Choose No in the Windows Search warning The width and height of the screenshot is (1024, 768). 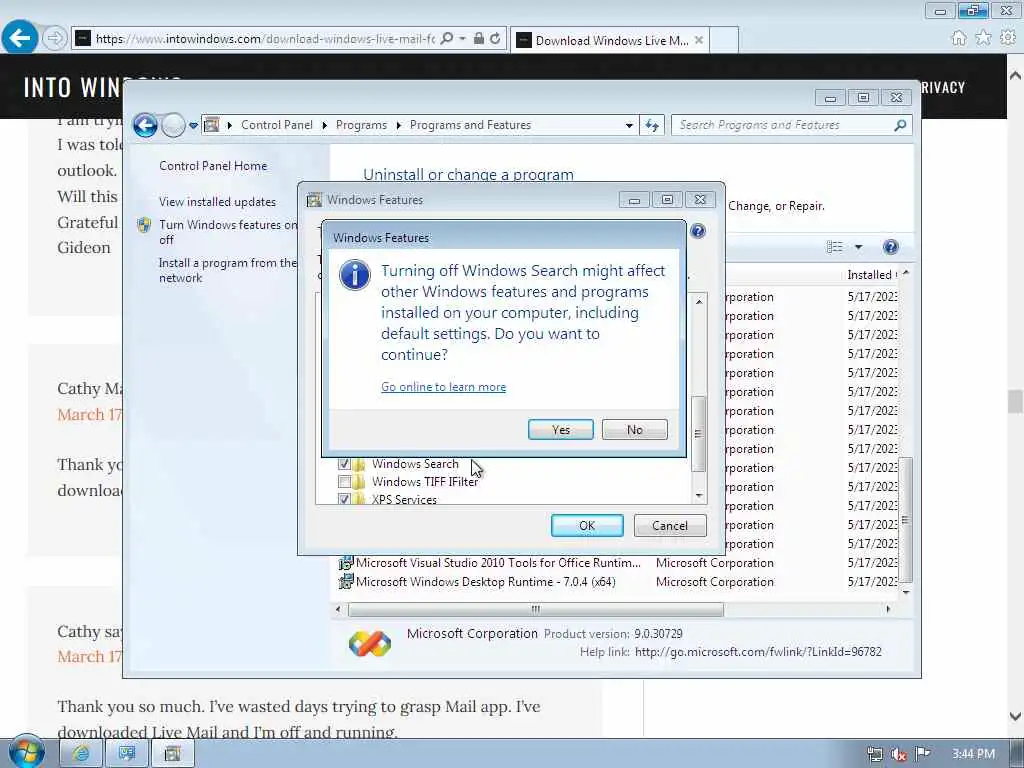[x=634, y=430]
